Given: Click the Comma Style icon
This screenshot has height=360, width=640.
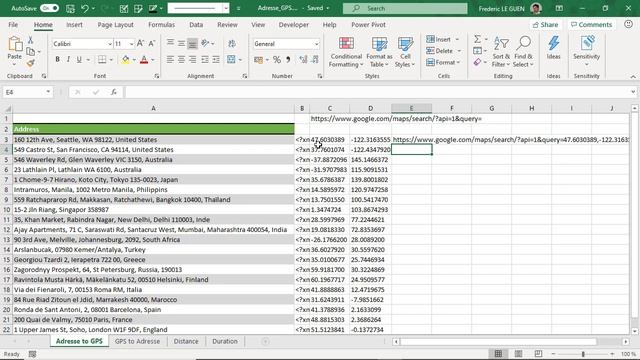Looking at the screenshot, I should tap(288, 60).
